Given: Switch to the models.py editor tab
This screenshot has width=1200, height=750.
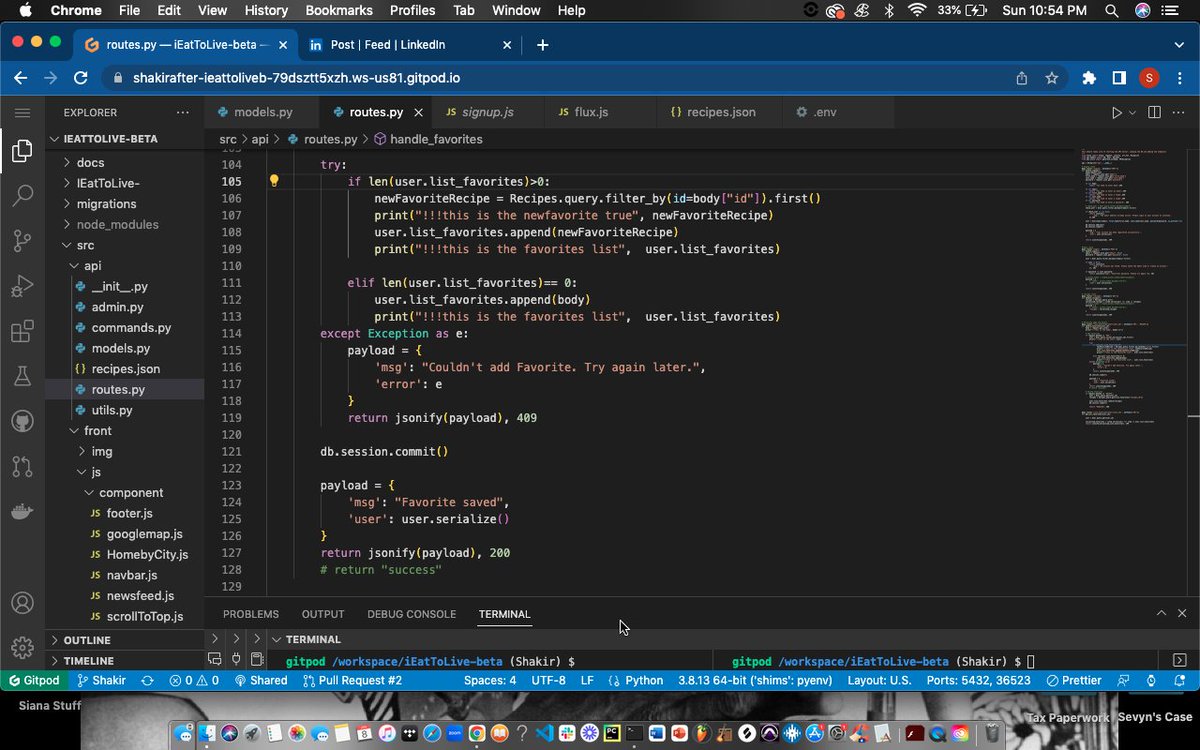Looking at the screenshot, I should click(x=262, y=113).
